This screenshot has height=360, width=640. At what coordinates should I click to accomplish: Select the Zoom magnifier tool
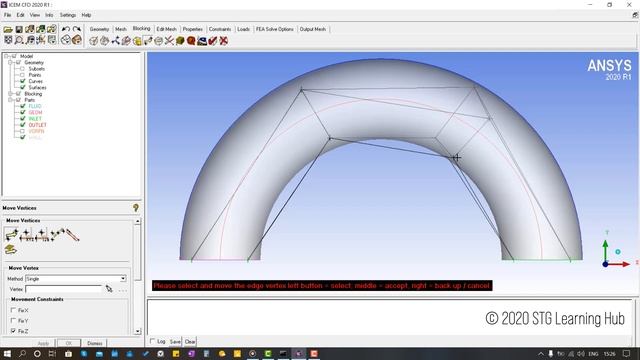19,40
